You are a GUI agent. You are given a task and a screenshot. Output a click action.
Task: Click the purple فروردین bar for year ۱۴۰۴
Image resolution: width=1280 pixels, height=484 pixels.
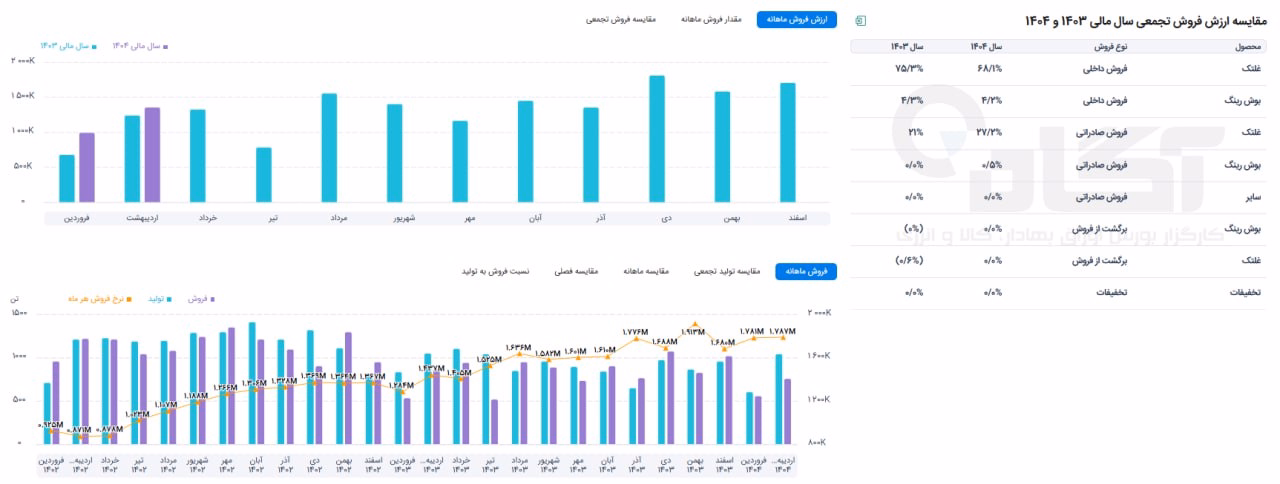(x=87, y=167)
